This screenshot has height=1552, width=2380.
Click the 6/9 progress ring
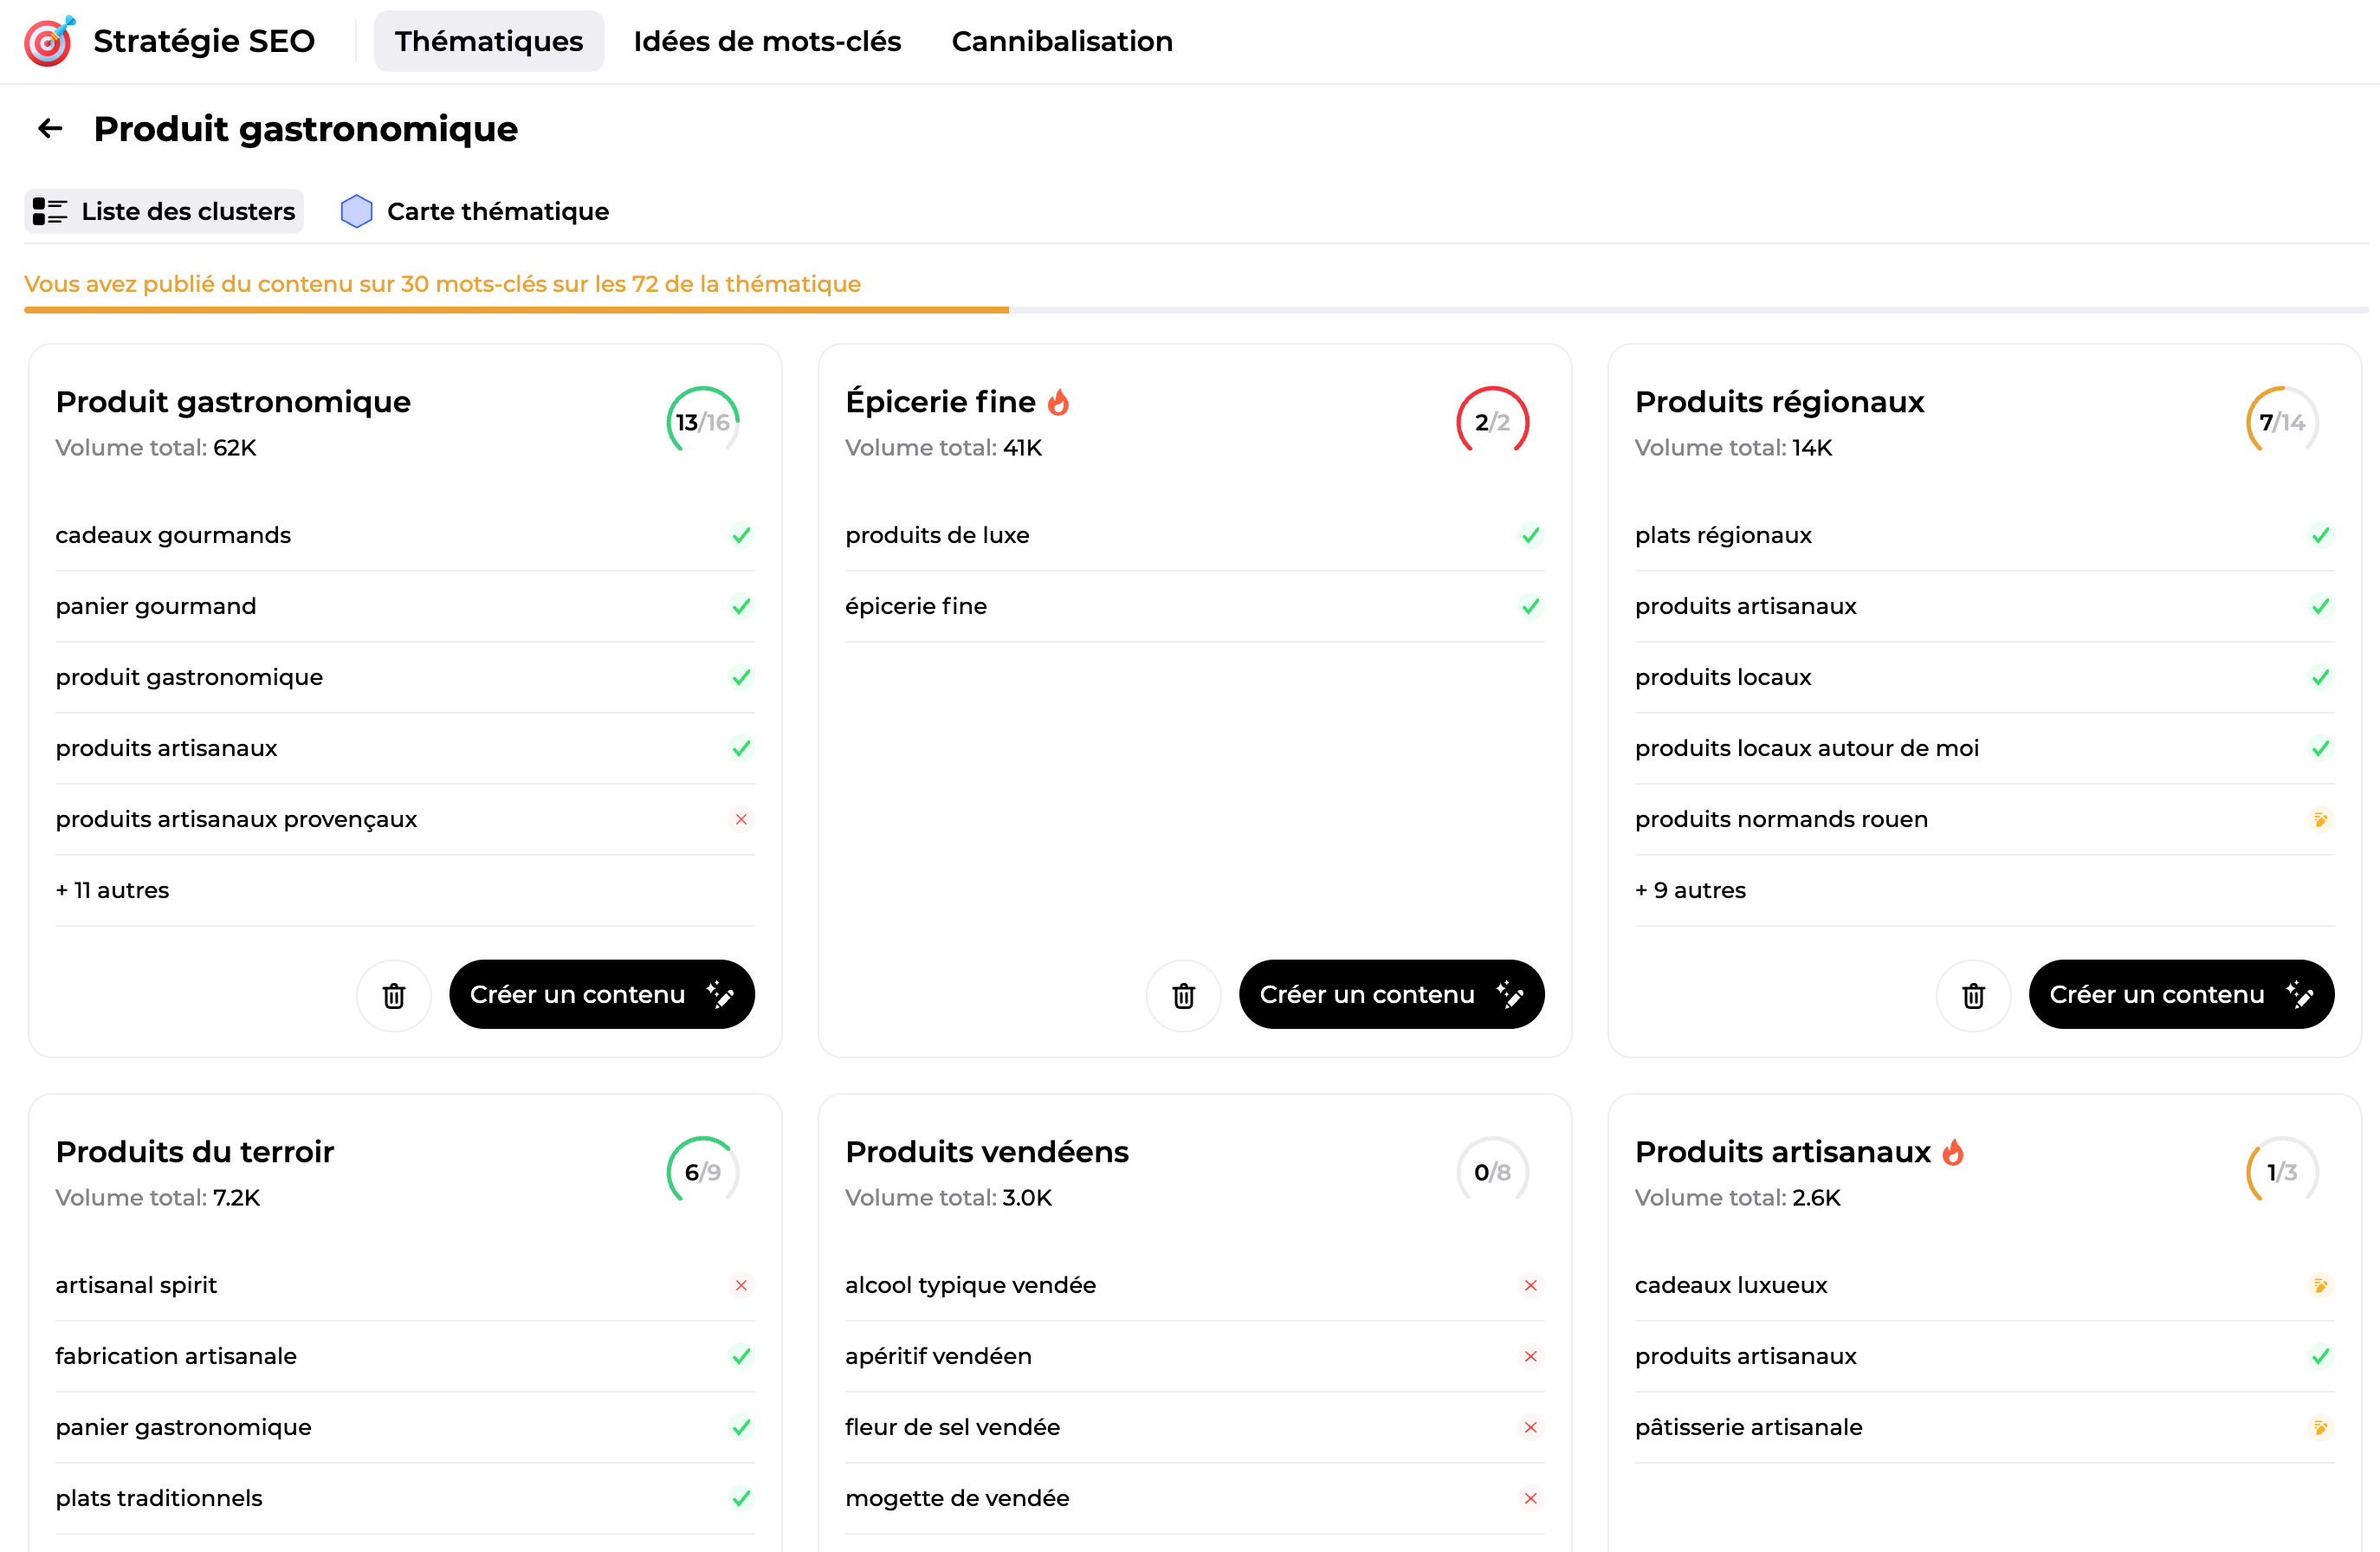(x=703, y=1172)
